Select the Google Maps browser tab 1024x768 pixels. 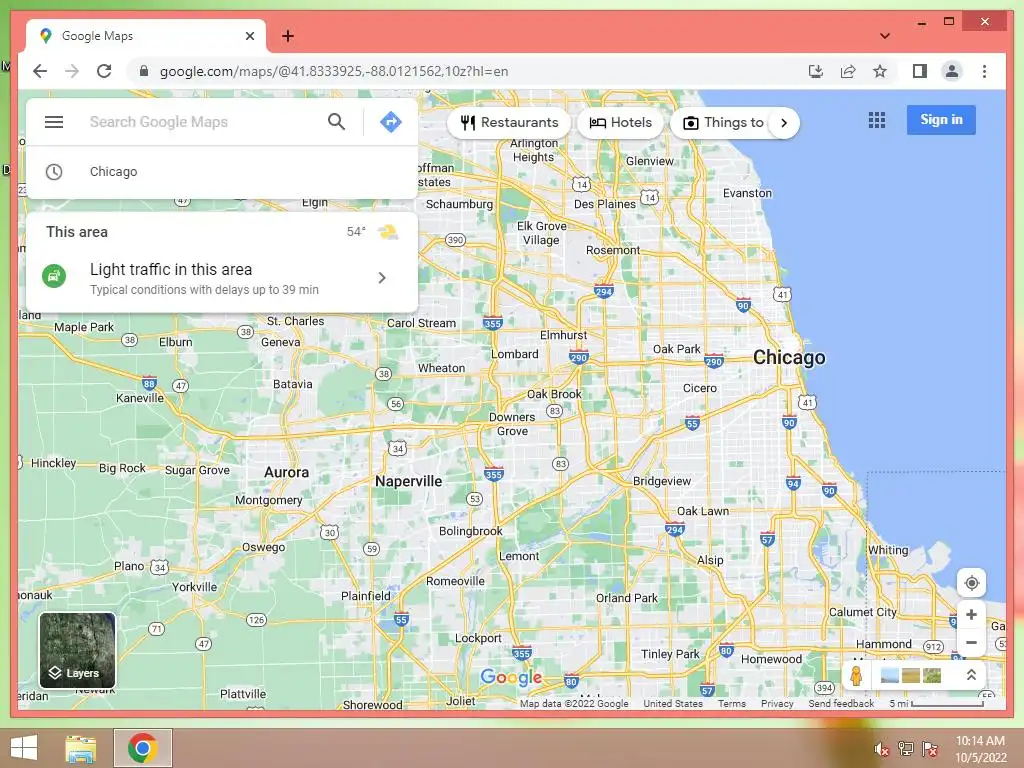pos(146,36)
